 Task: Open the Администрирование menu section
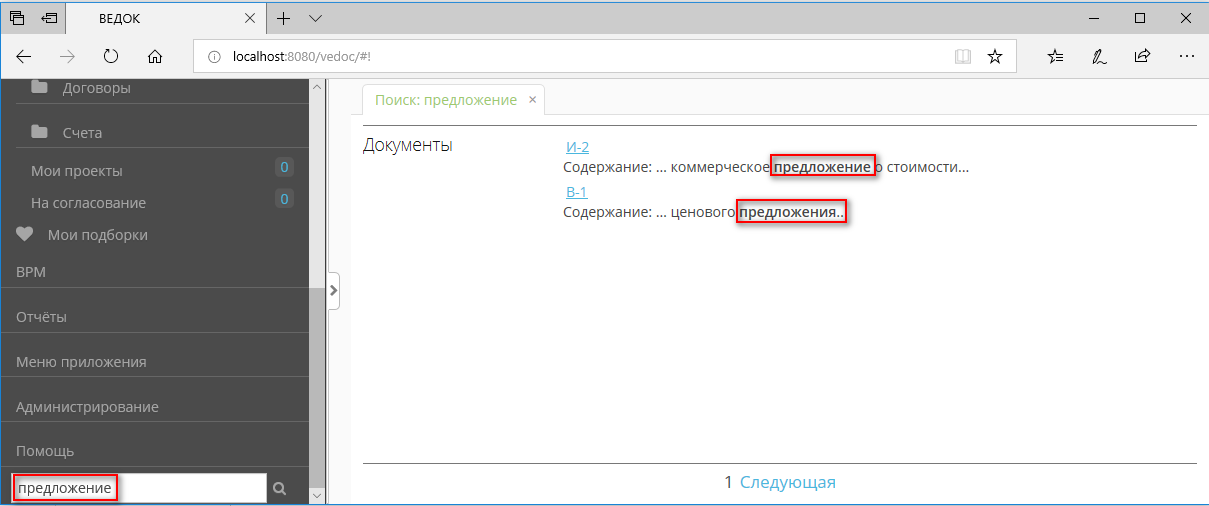coord(87,407)
